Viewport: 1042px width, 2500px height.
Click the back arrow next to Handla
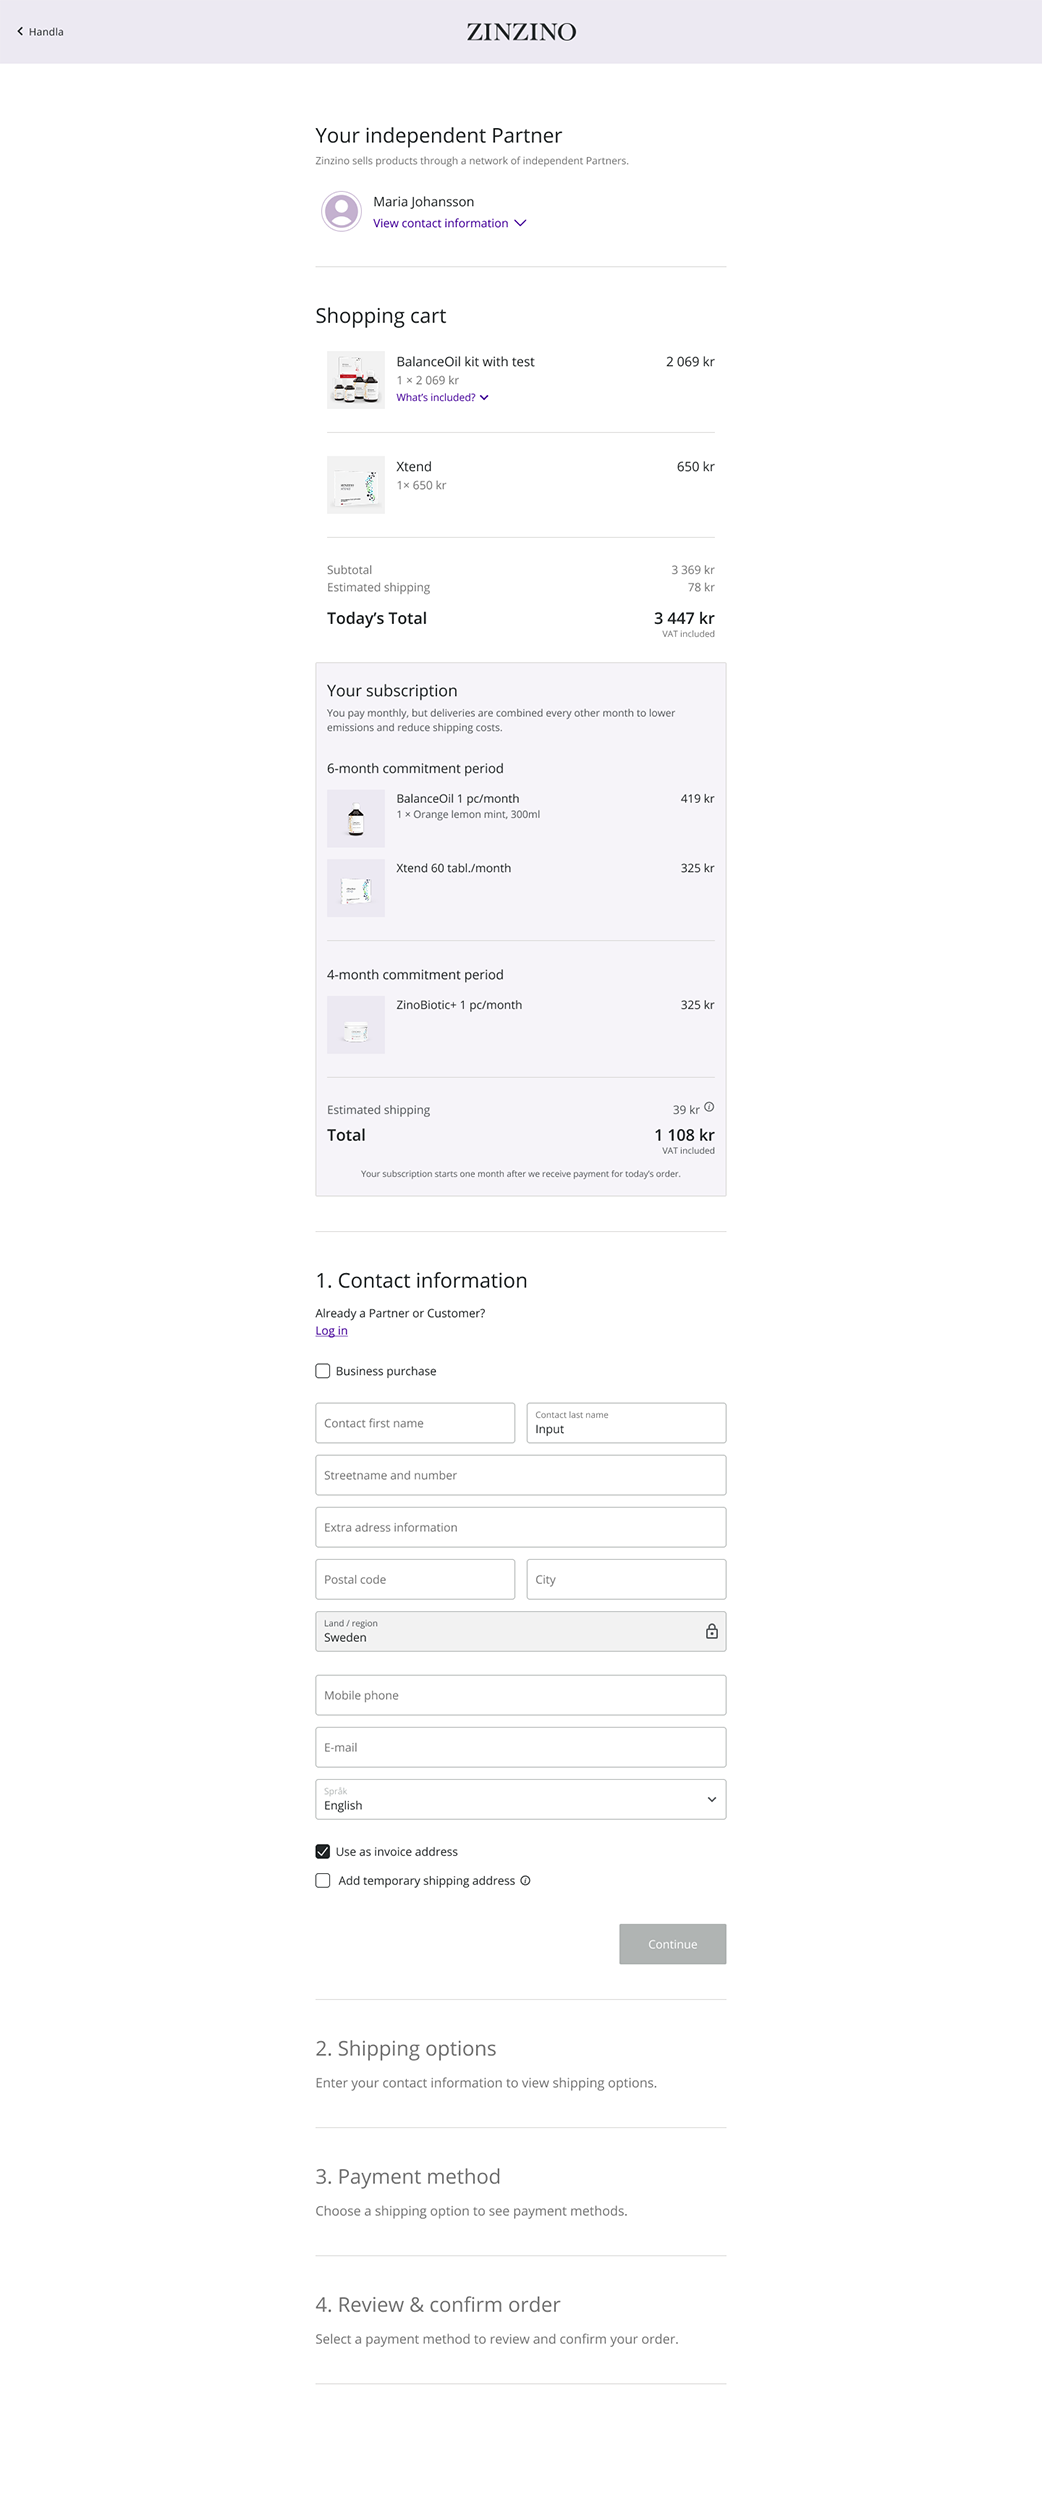pos(20,31)
